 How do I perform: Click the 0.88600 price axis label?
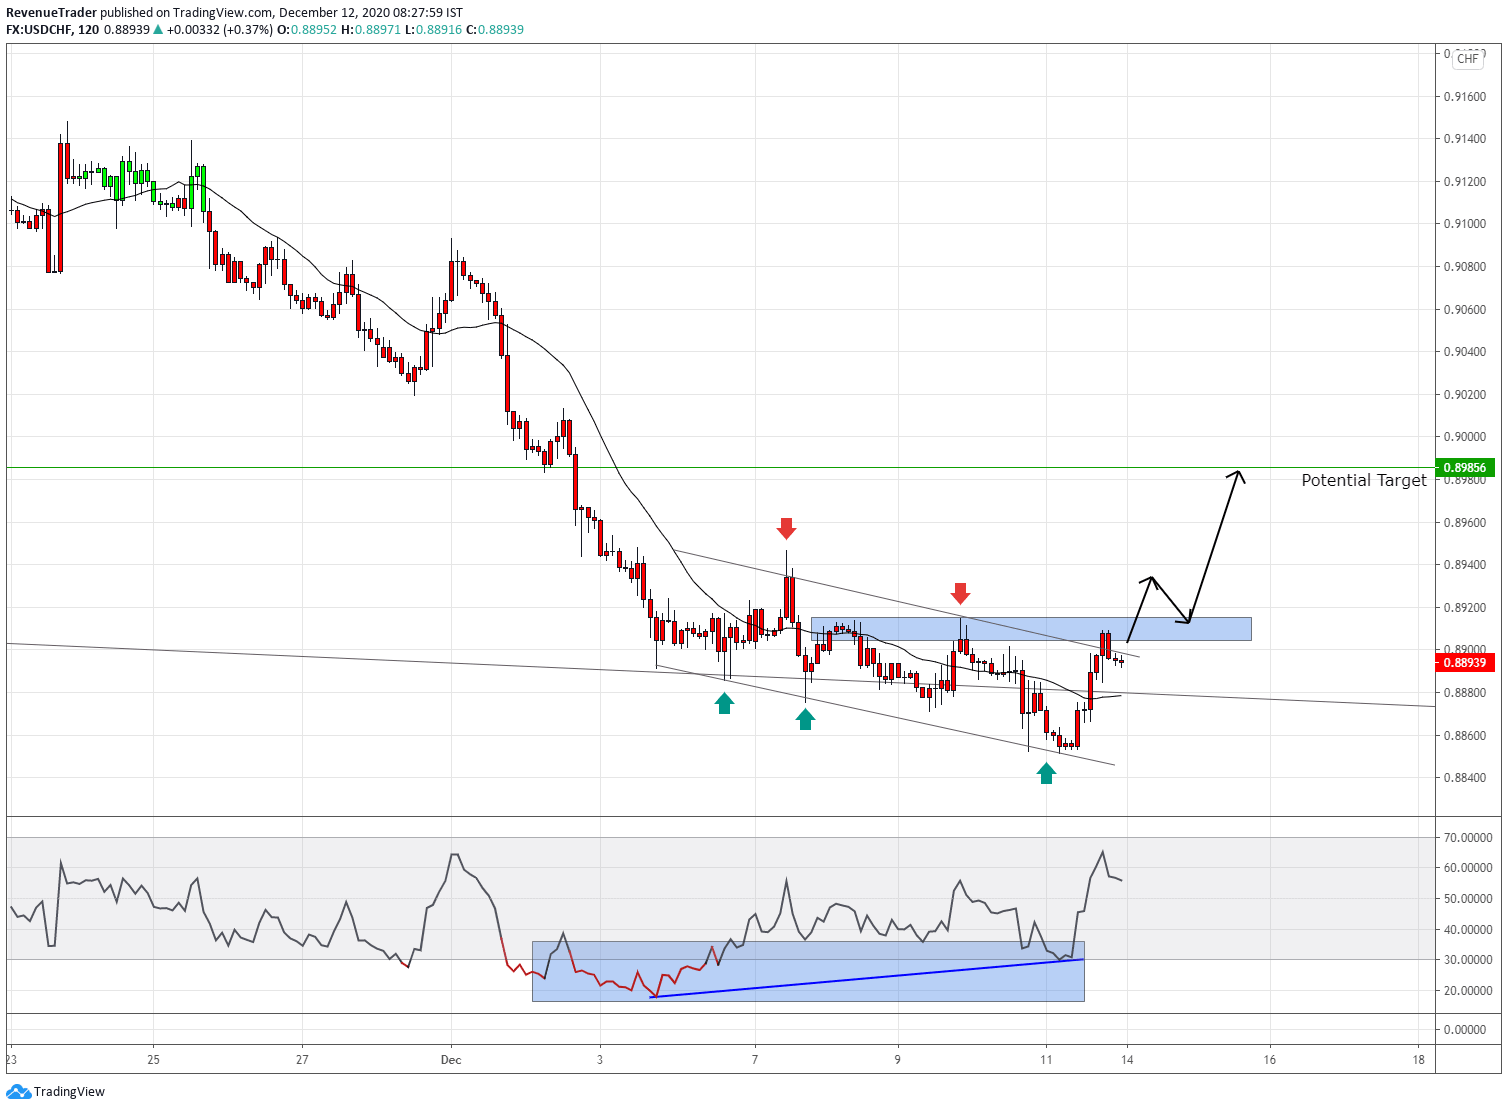pyautogui.click(x=1464, y=736)
